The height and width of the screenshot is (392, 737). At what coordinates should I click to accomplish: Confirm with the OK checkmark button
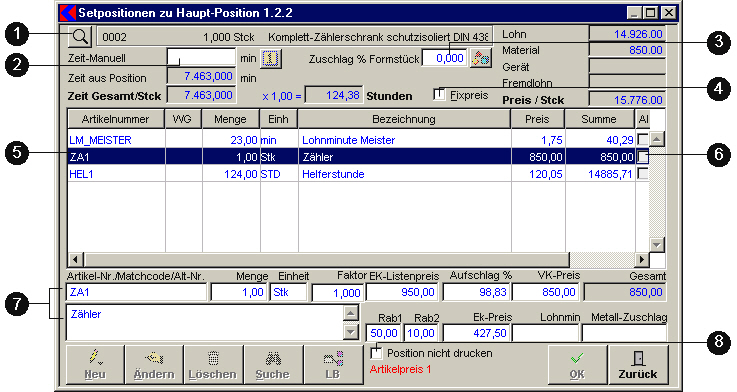577,365
